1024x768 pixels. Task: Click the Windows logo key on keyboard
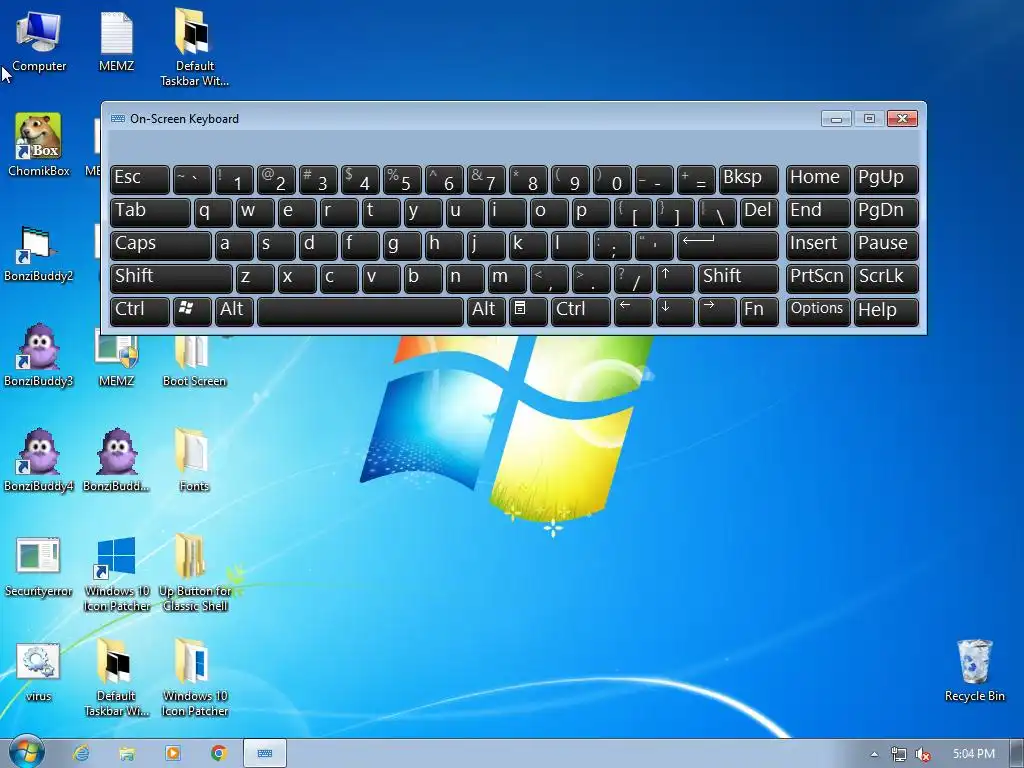[192, 311]
